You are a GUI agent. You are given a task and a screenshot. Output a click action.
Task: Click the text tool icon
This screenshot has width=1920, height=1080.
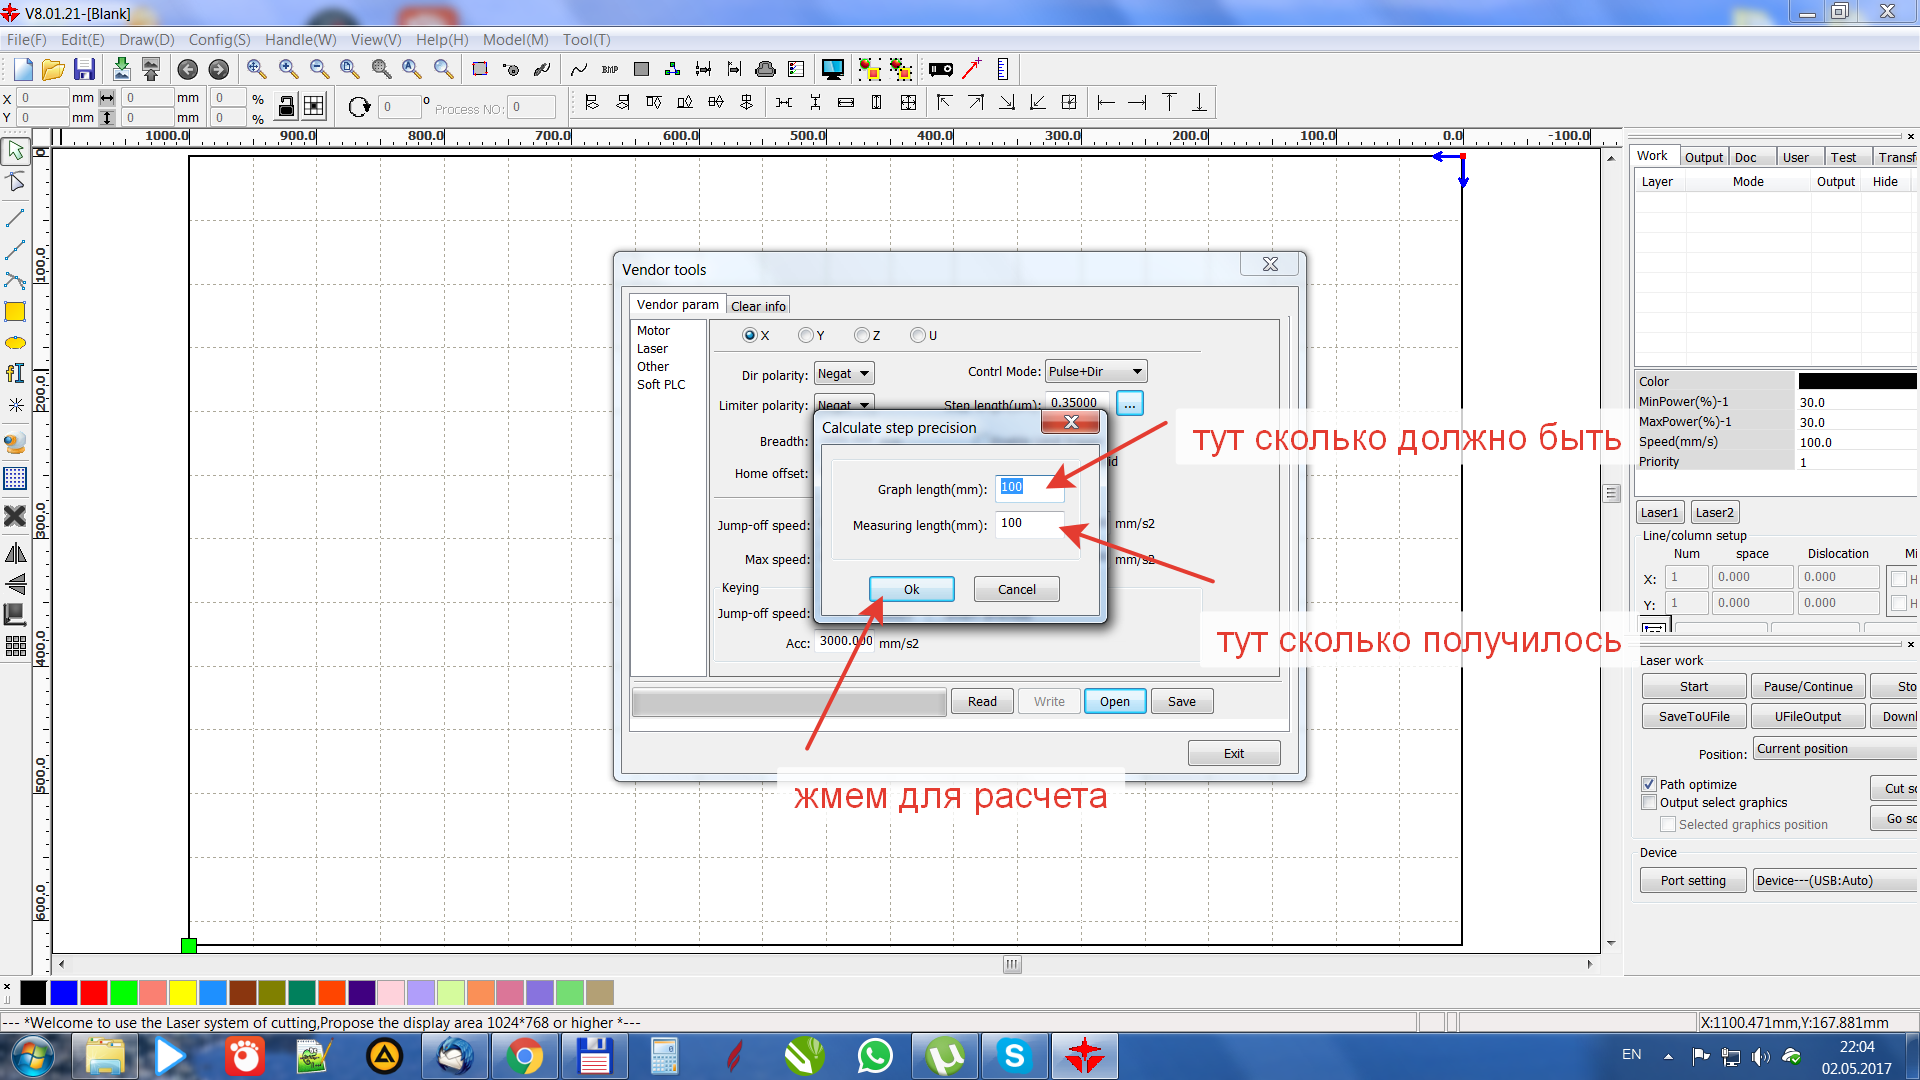pyautogui.click(x=15, y=374)
